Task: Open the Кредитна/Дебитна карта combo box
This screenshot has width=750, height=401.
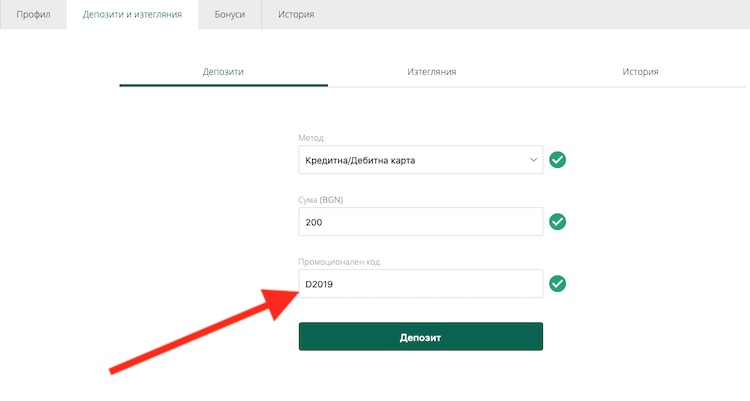Action: [420, 160]
